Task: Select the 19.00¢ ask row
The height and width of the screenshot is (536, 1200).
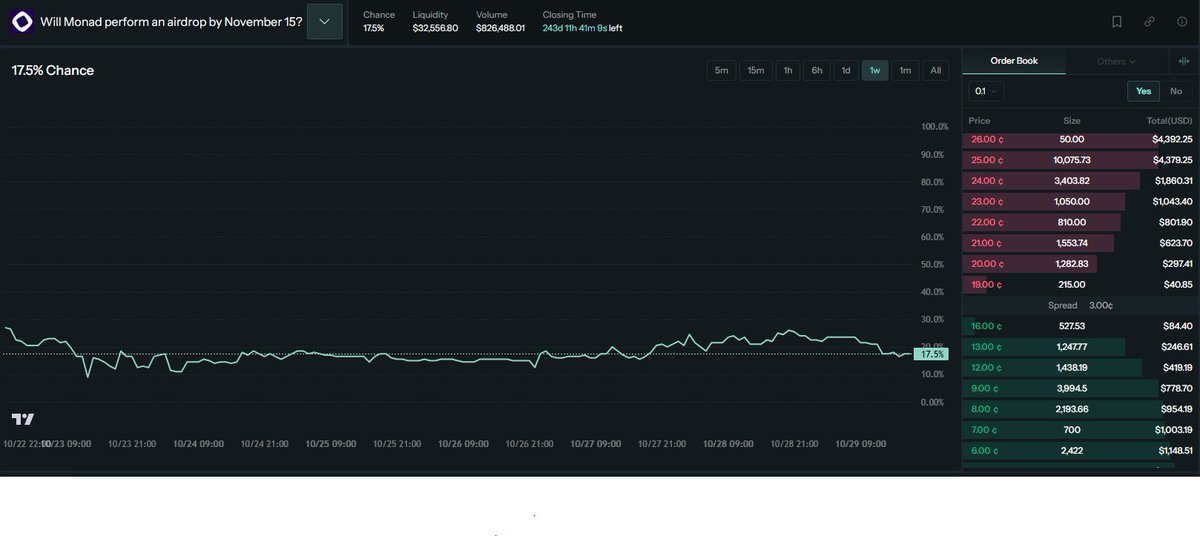Action: [1080, 284]
